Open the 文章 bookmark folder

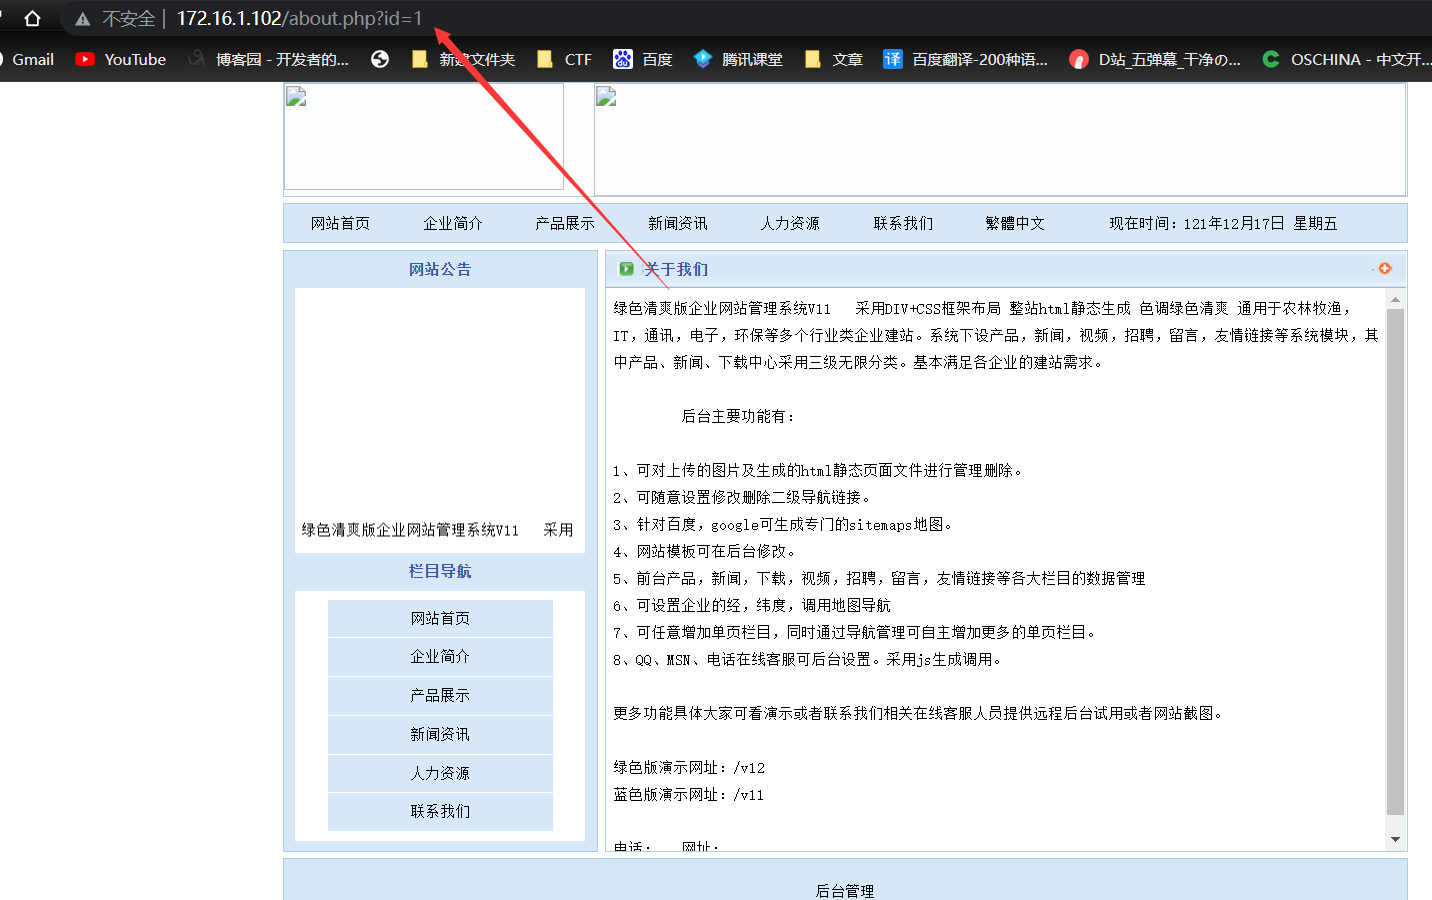click(833, 59)
